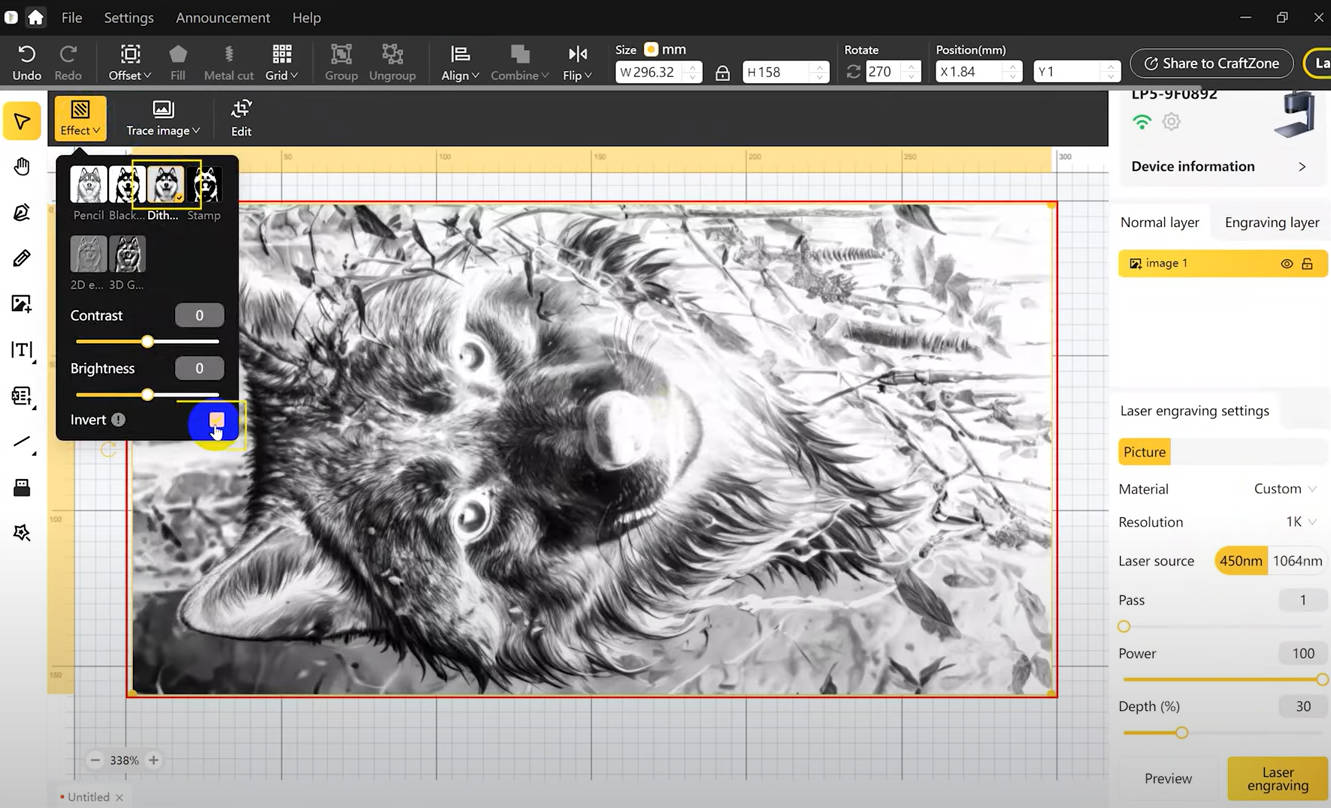Click the Contrast slider handle
1331x808 pixels.
tap(147, 342)
